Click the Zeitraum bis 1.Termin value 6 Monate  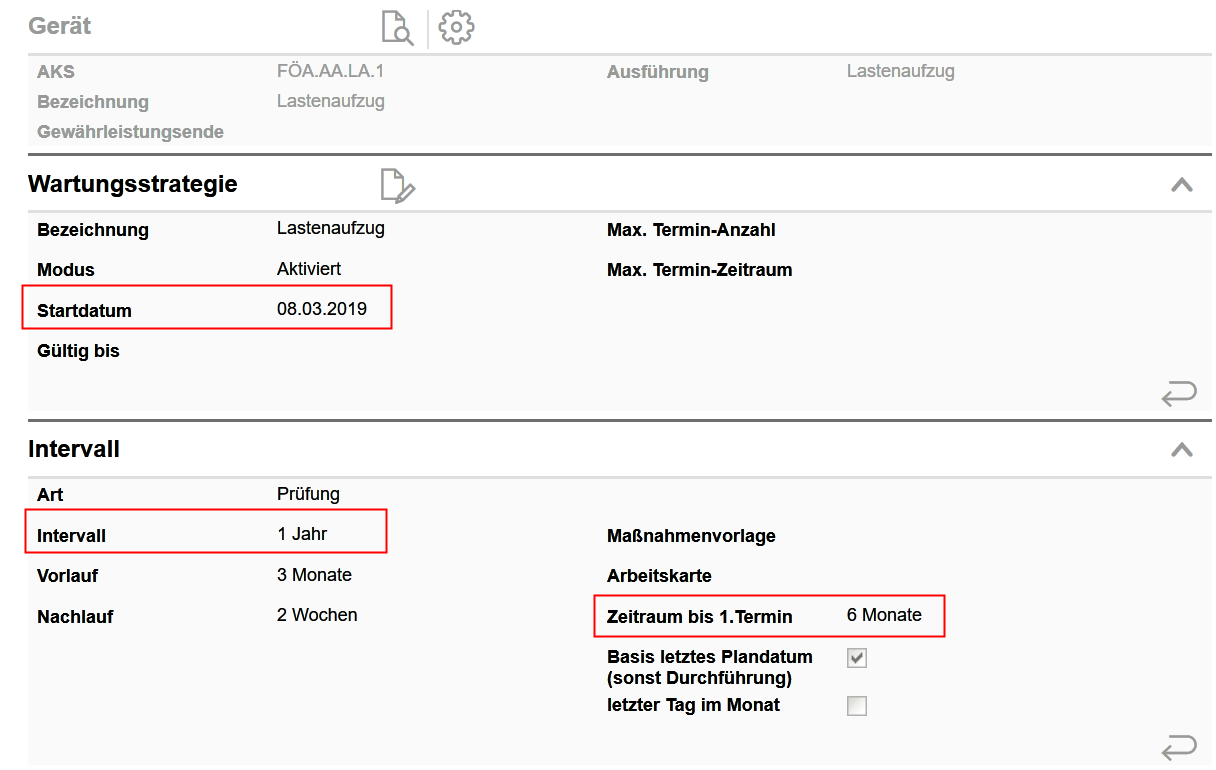(884, 615)
